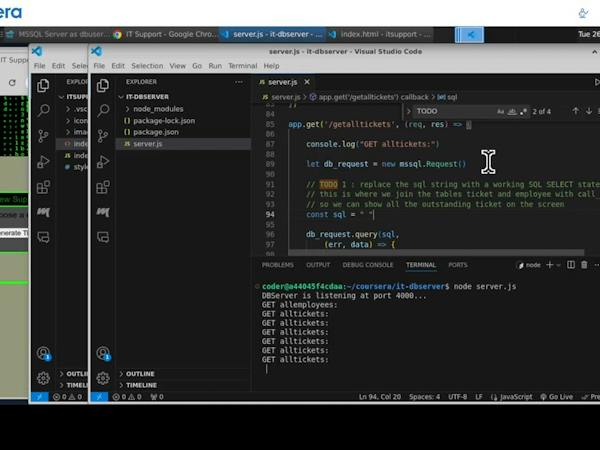Open new terminal launch profile dropdown
The height and width of the screenshot is (450, 600).
pyautogui.click(x=558, y=265)
